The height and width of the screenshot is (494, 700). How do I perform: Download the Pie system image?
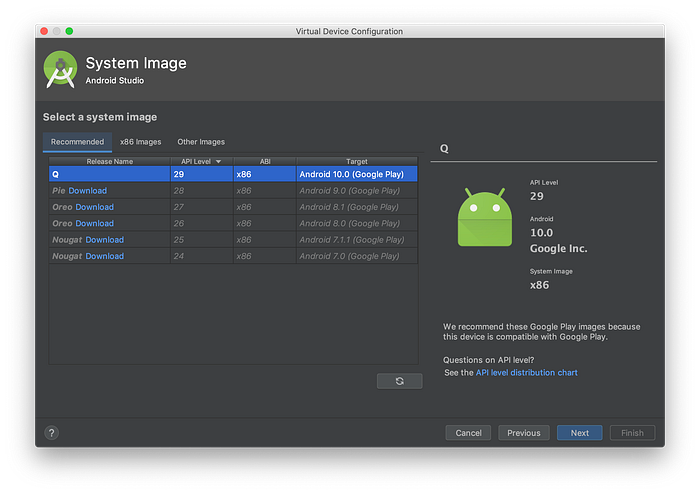click(88, 191)
